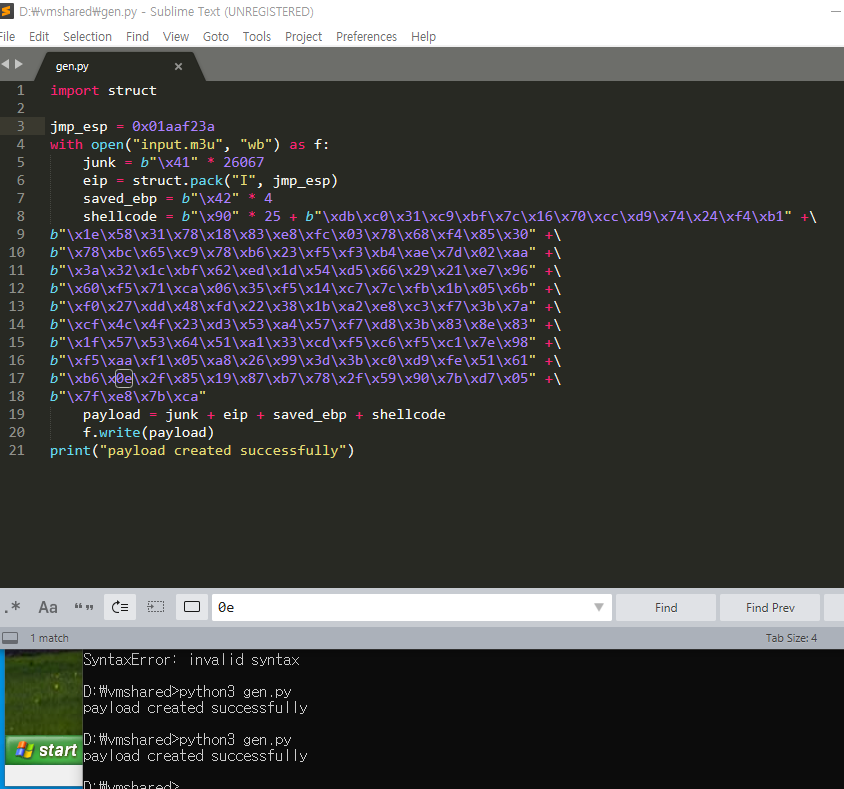
Task: Open the View menu
Action: 176,37
